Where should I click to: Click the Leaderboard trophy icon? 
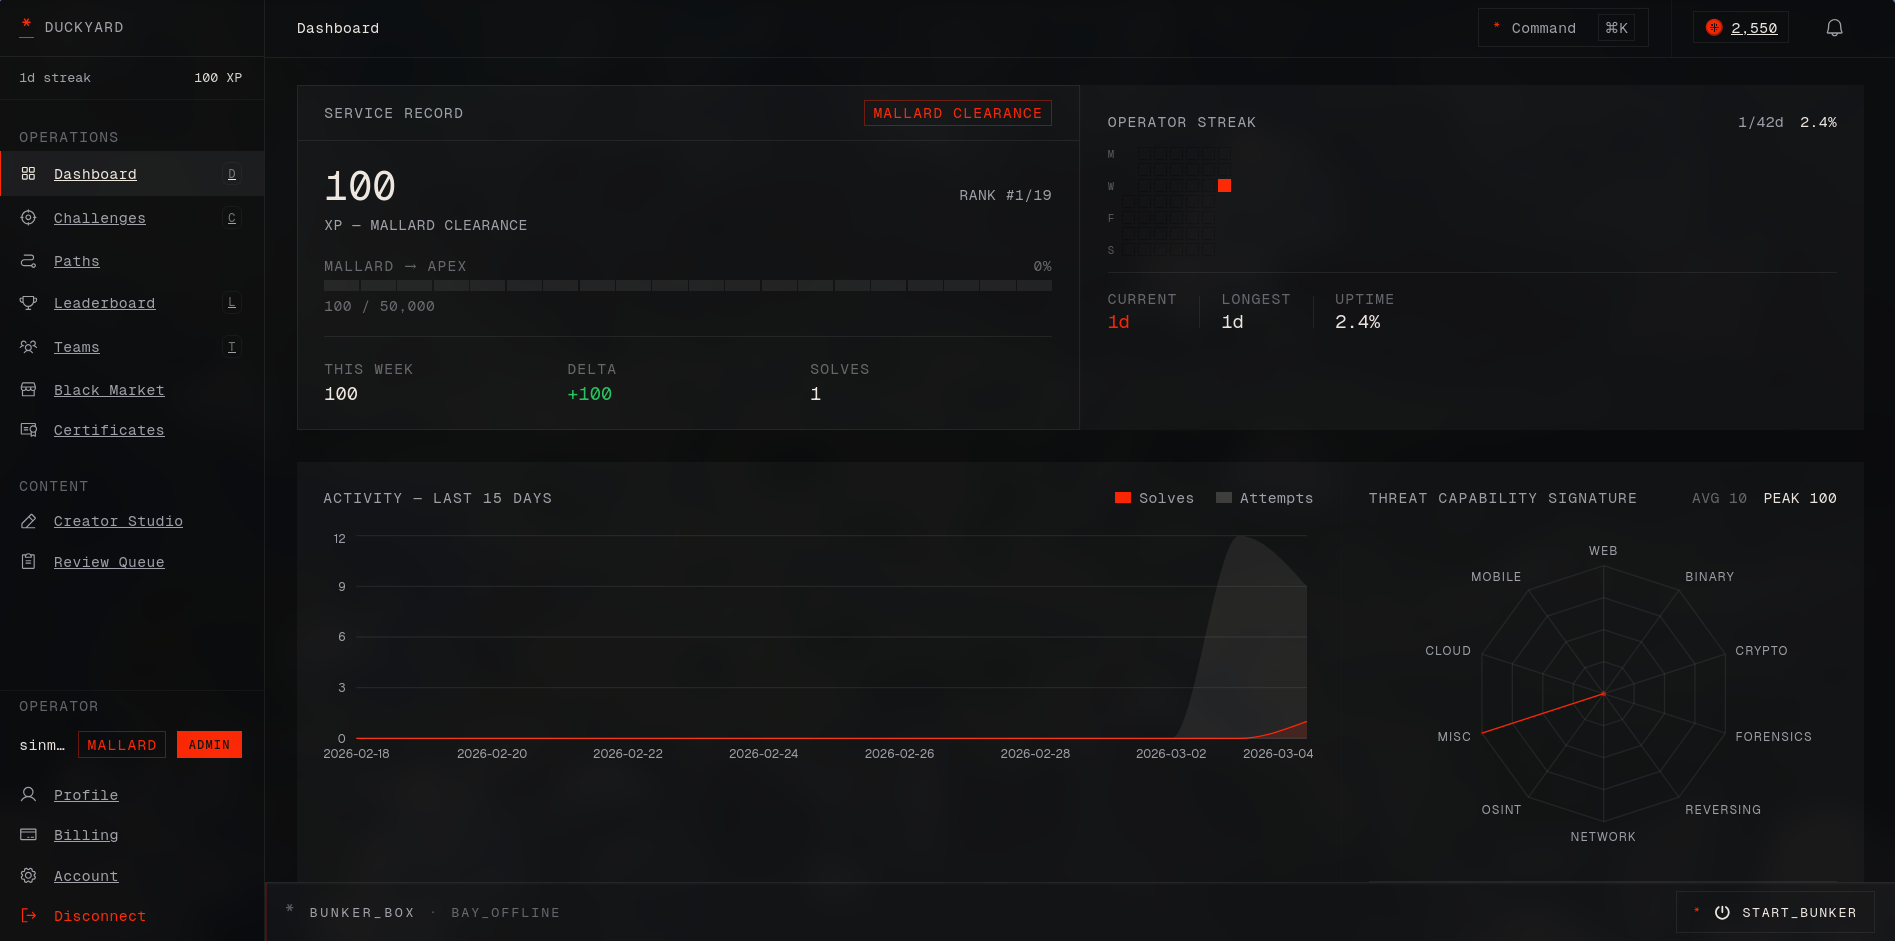[x=29, y=303]
